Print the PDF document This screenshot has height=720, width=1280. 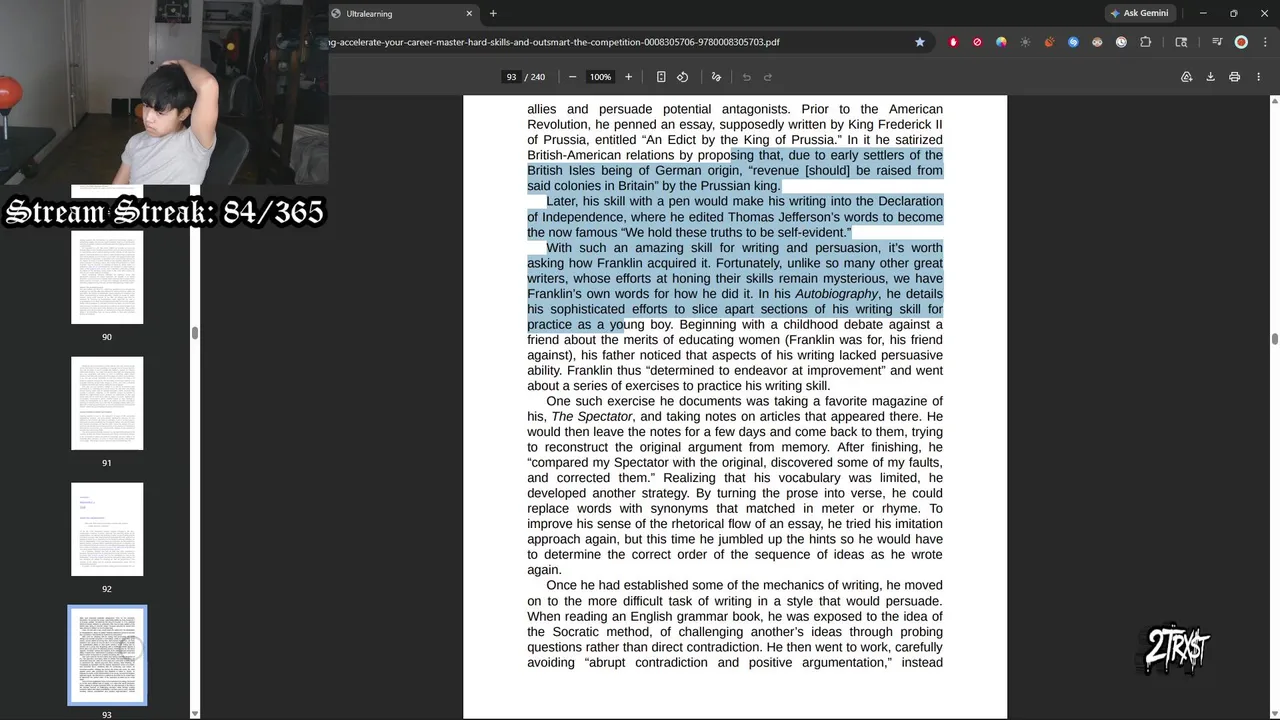1234,77
